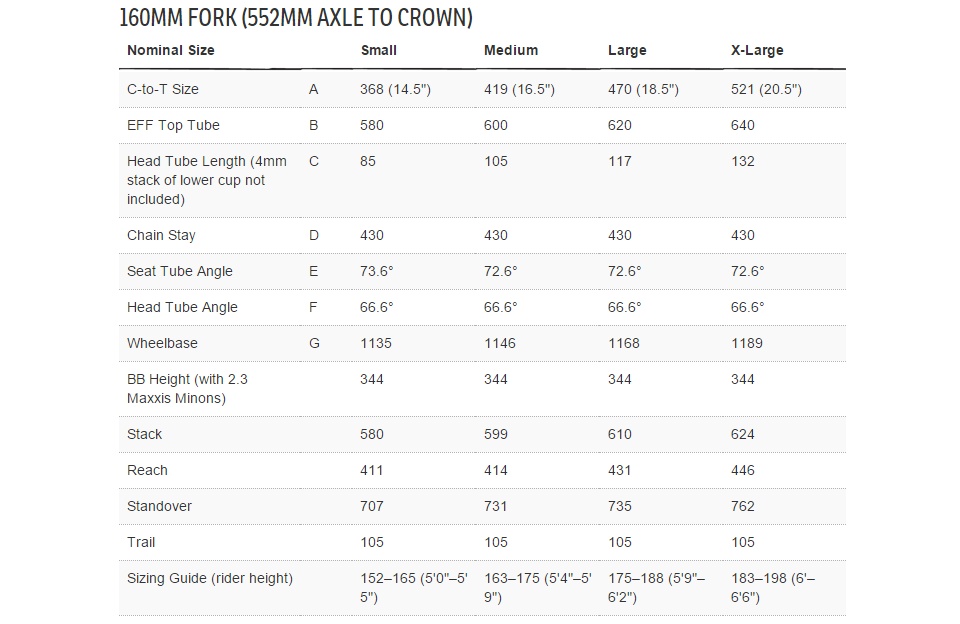This screenshot has height=624, width=960.
Task: Select the Seat Tube Angle row label
Action: tap(180, 271)
